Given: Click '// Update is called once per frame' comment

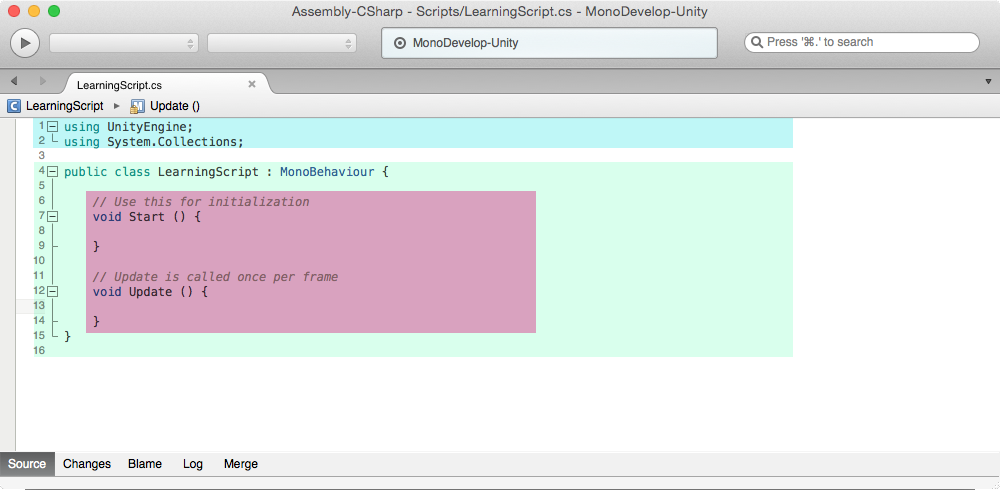Looking at the screenshot, I should pyautogui.click(x=216, y=277).
